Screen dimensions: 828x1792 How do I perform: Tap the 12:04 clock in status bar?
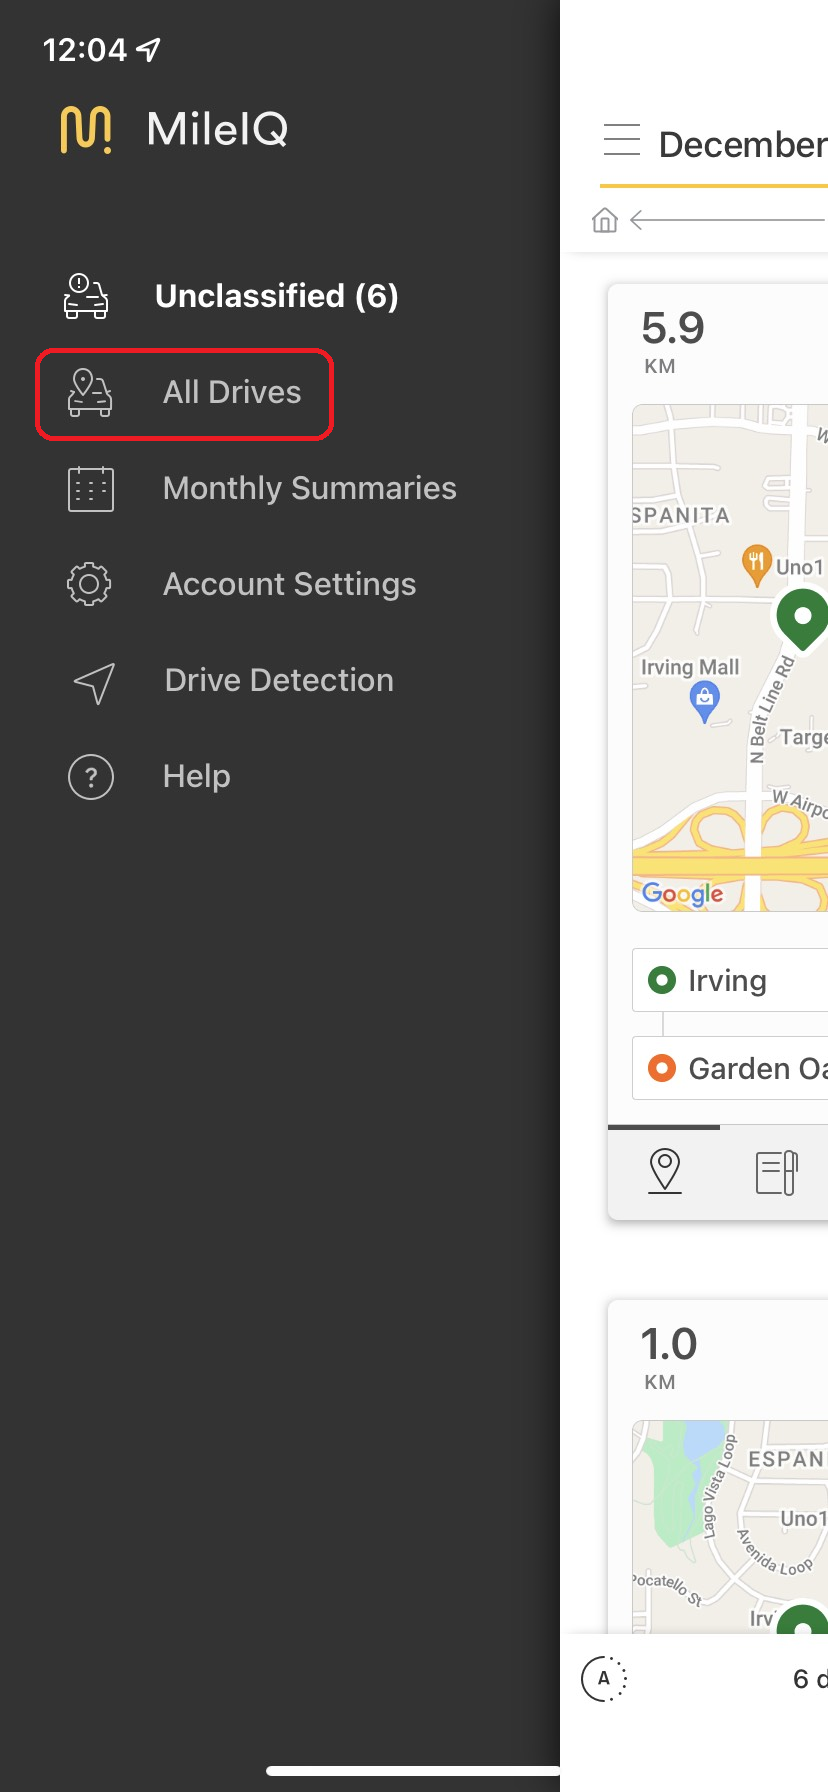click(85, 50)
